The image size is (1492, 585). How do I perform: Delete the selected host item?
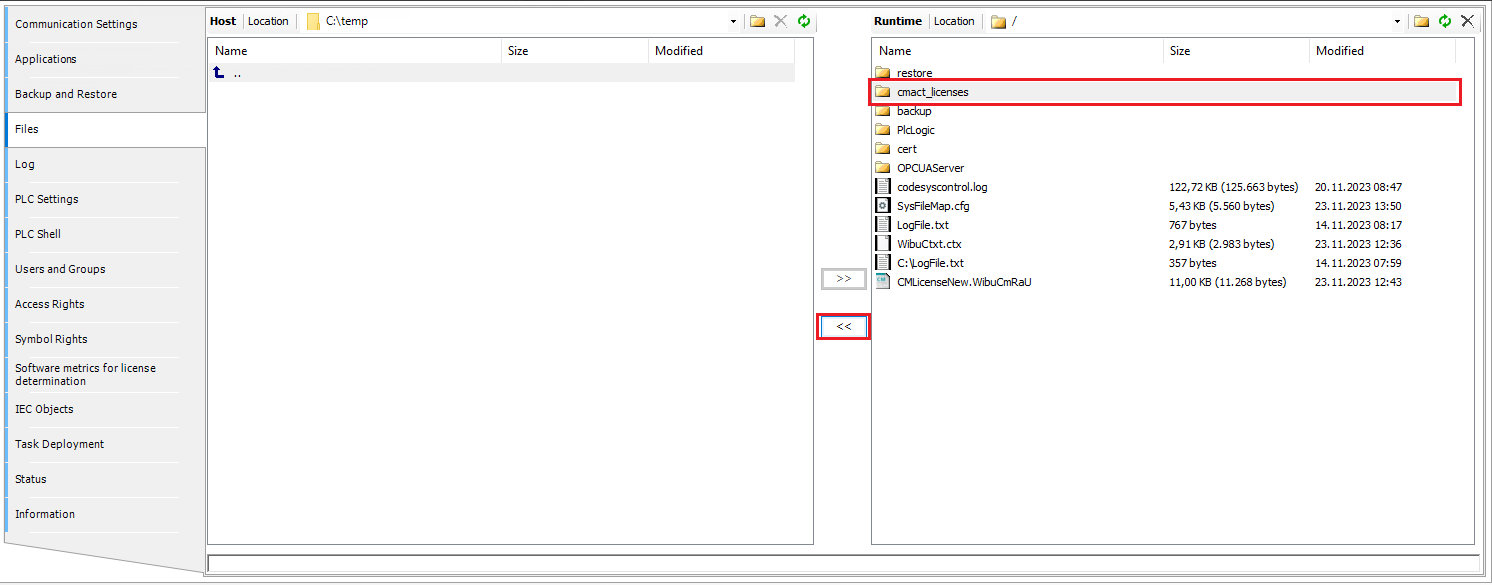(x=781, y=20)
